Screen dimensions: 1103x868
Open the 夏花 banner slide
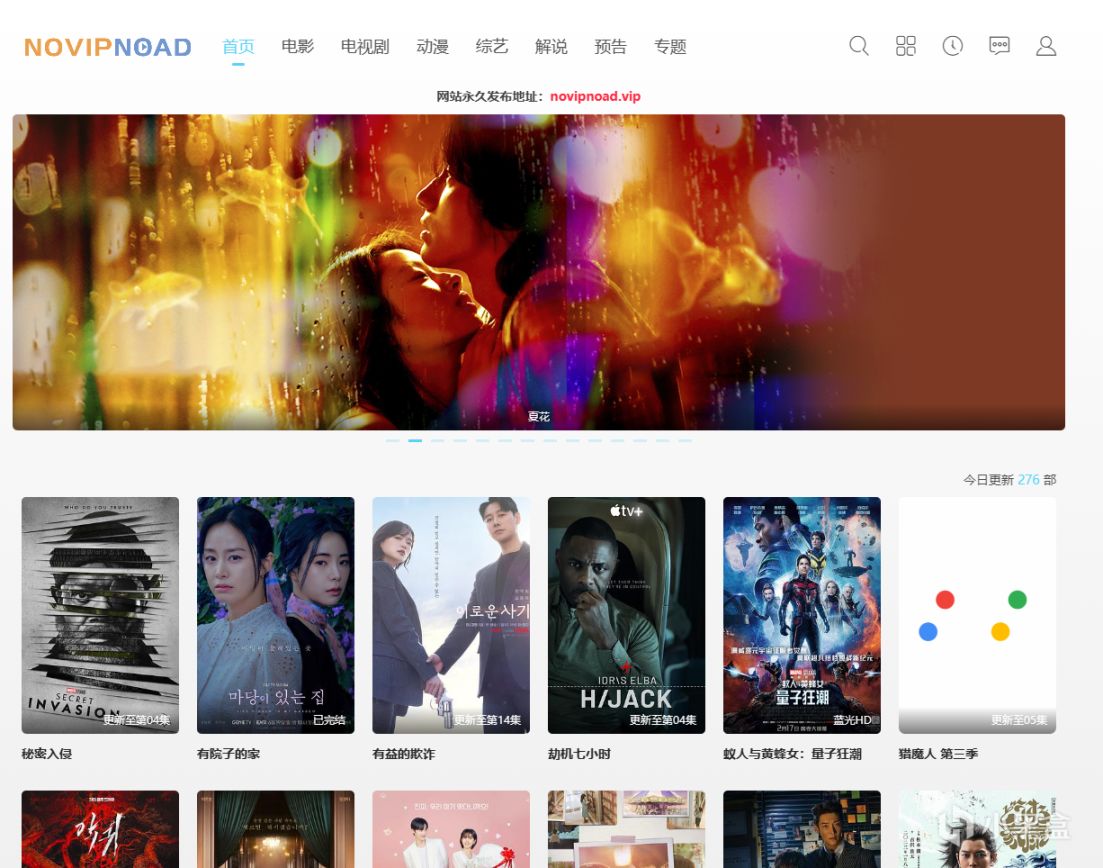539,272
